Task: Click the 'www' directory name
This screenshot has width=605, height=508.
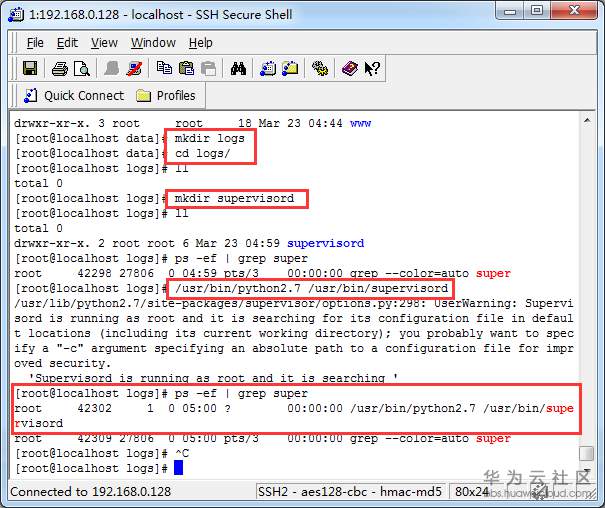Action: pyautogui.click(x=360, y=123)
